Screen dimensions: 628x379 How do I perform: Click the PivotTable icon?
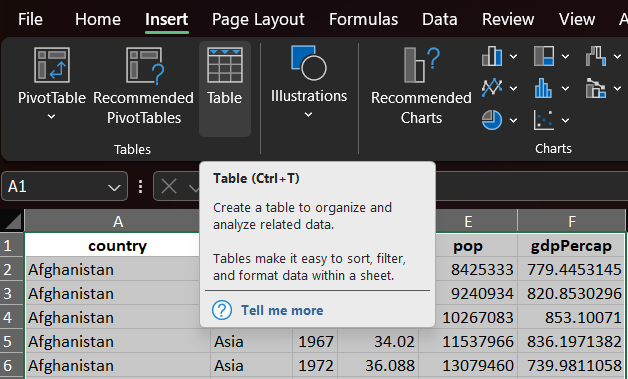click(x=52, y=65)
